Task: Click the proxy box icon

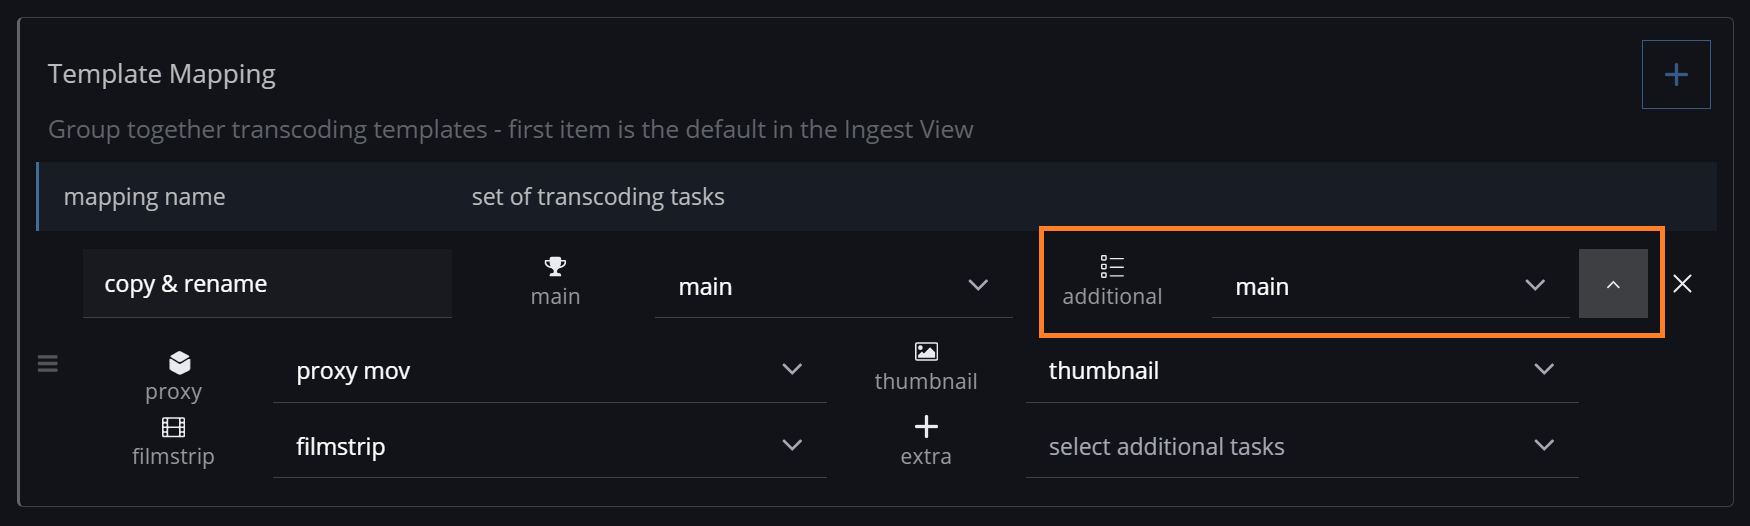Action: (x=180, y=362)
